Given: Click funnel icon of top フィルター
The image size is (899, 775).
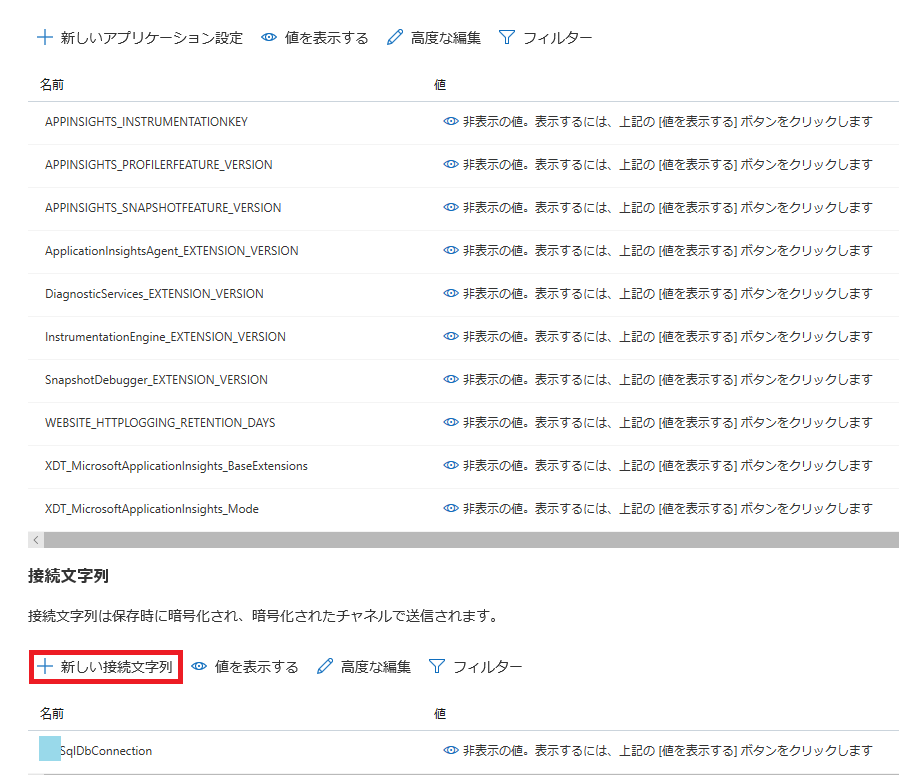Looking at the screenshot, I should [507, 38].
